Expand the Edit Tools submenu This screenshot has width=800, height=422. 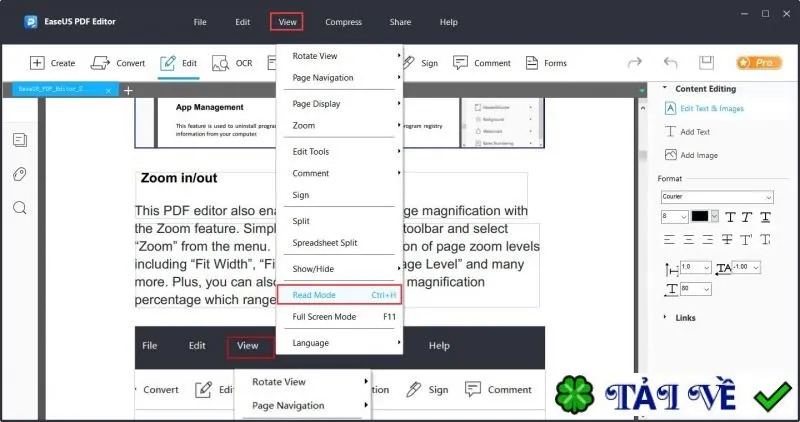point(340,152)
